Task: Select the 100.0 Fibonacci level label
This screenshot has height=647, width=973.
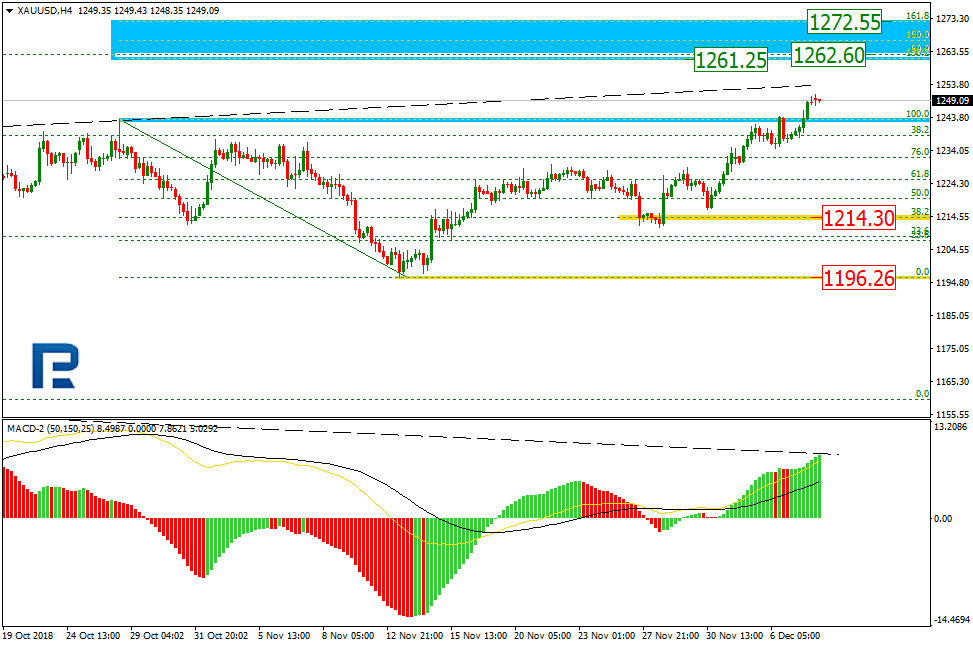Action: coord(918,114)
